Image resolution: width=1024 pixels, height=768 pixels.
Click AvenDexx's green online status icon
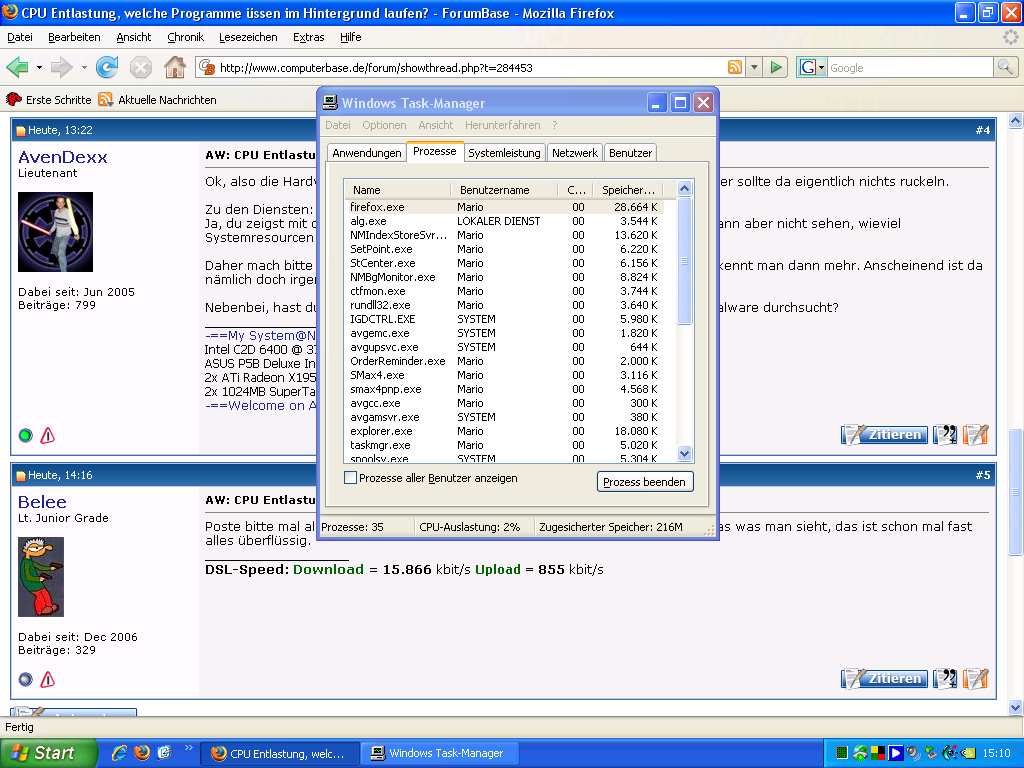coord(25,436)
